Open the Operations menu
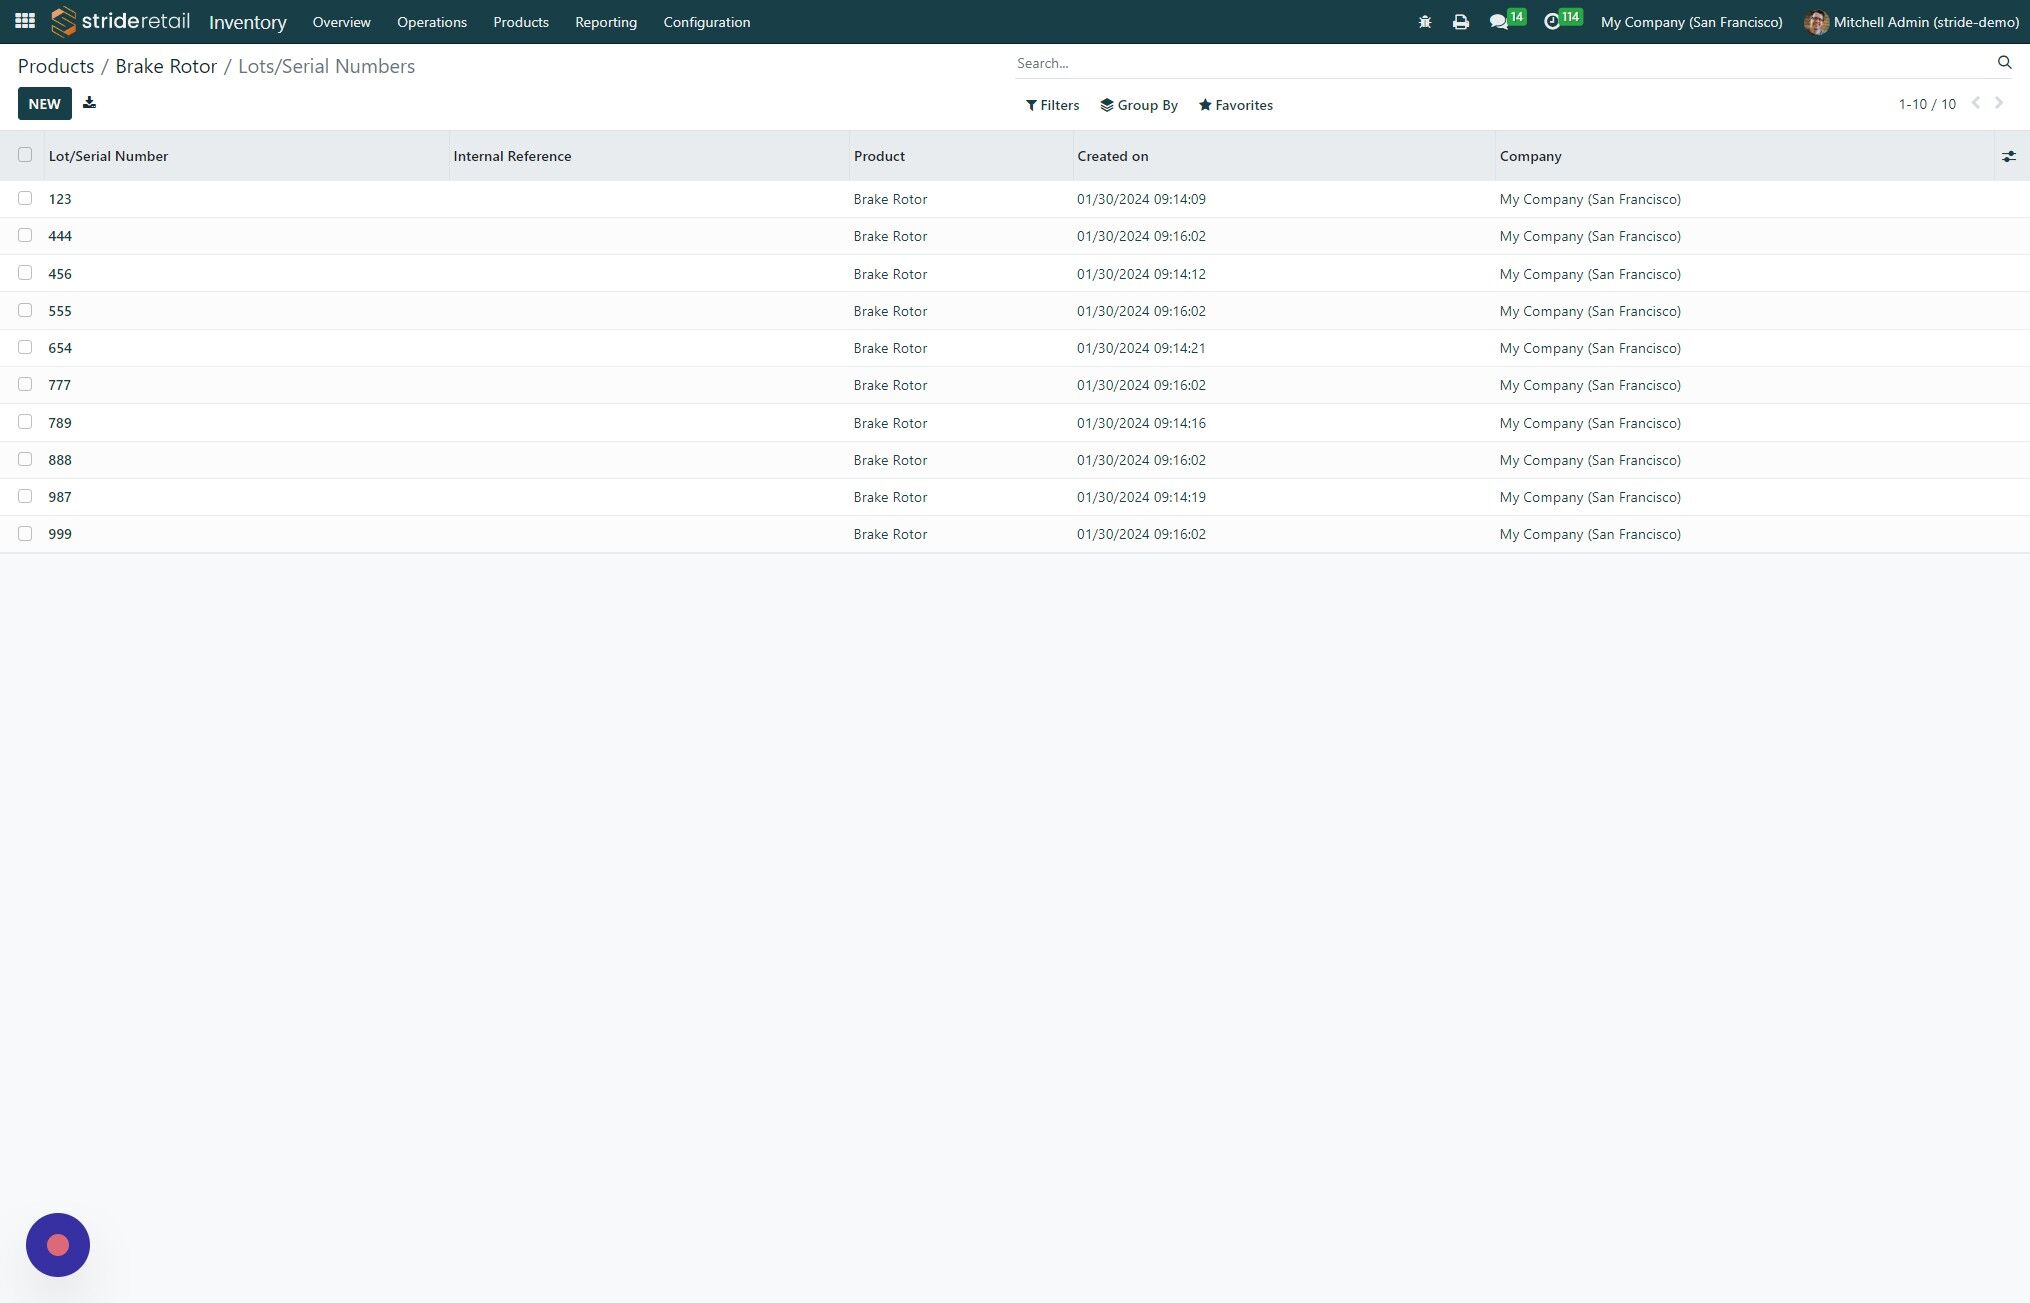 pyautogui.click(x=432, y=22)
